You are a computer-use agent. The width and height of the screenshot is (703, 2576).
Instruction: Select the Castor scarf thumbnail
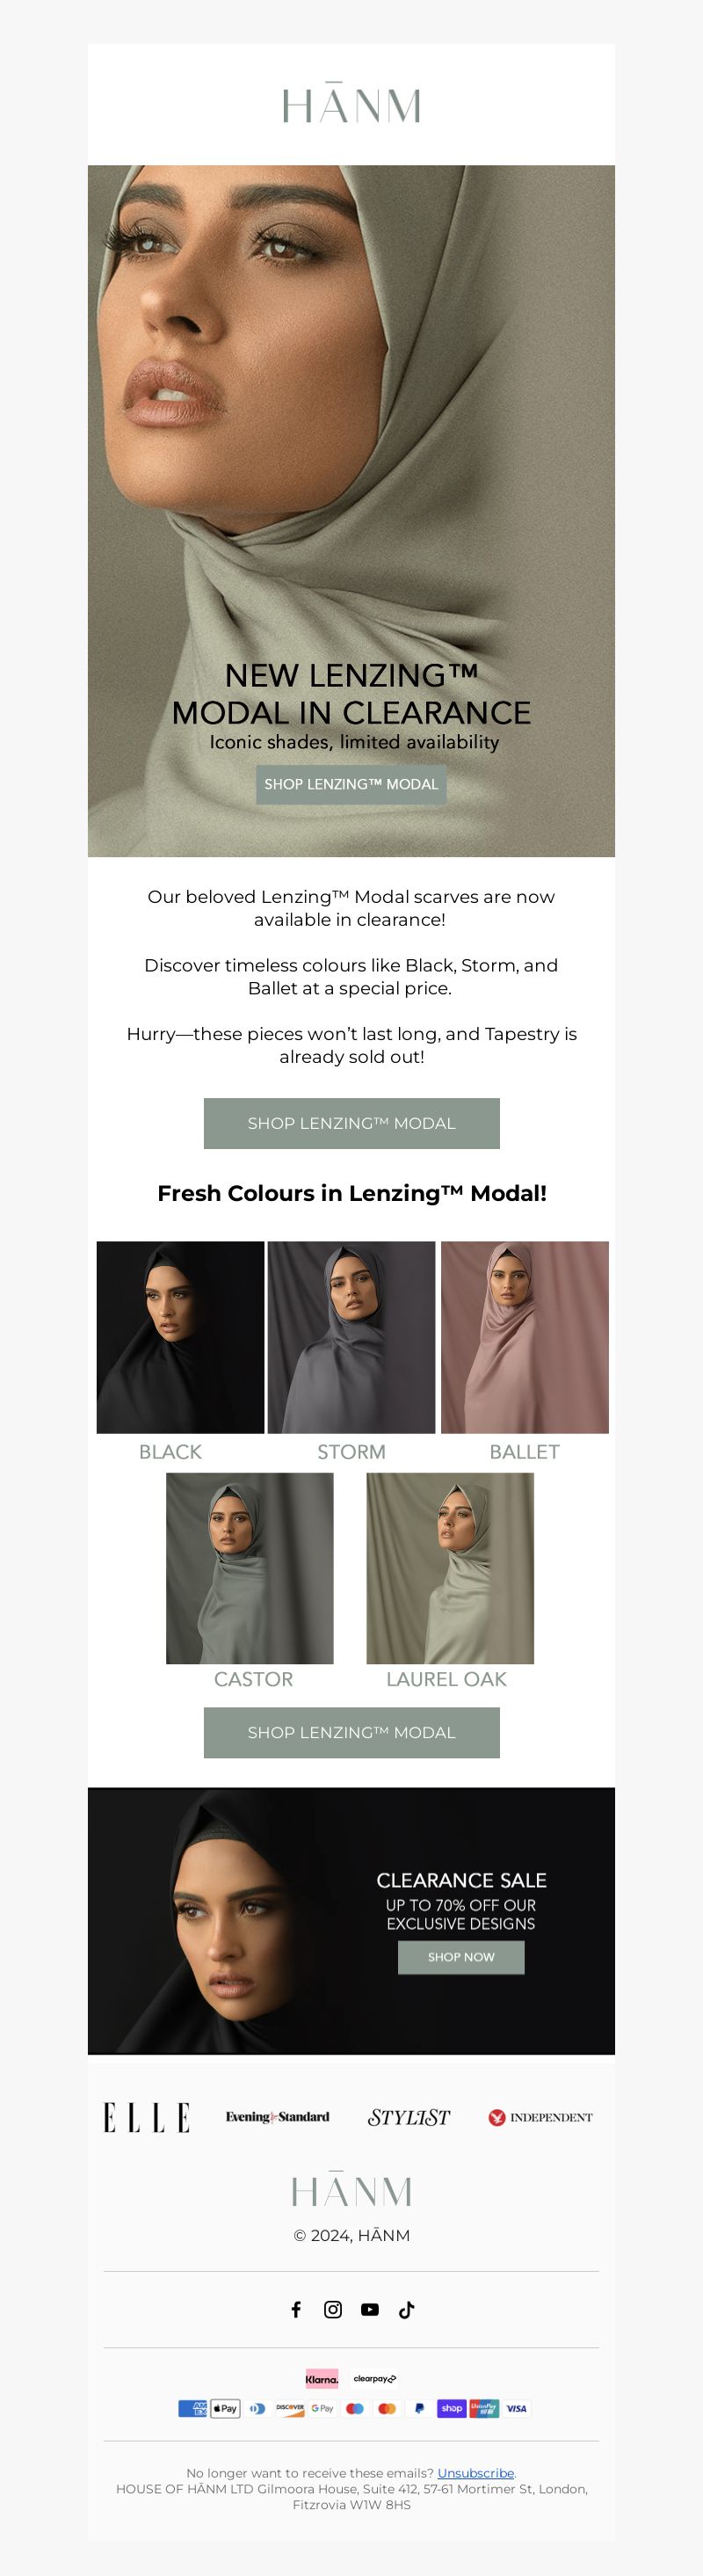point(250,1568)
